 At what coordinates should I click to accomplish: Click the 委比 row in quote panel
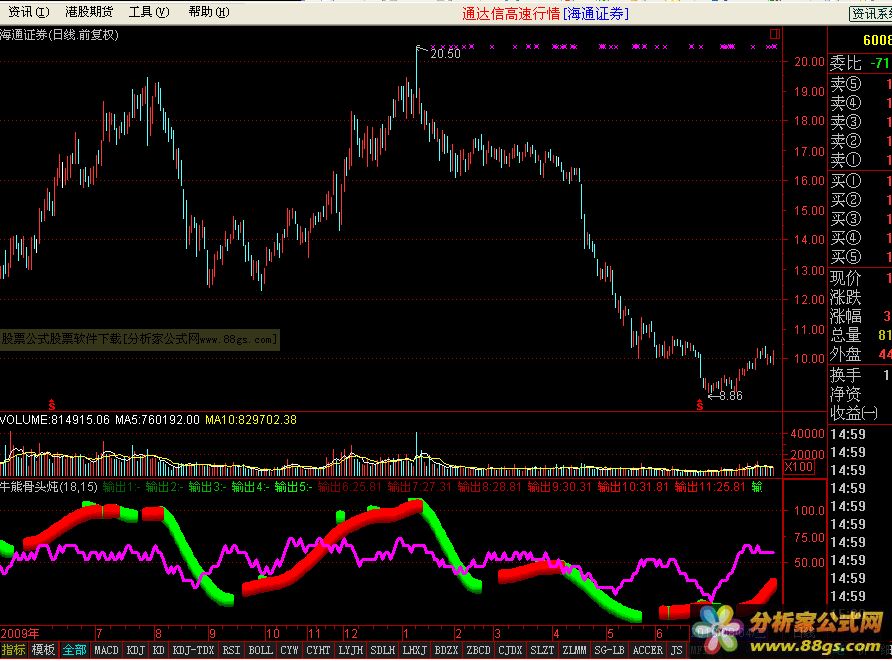(860, 63)
